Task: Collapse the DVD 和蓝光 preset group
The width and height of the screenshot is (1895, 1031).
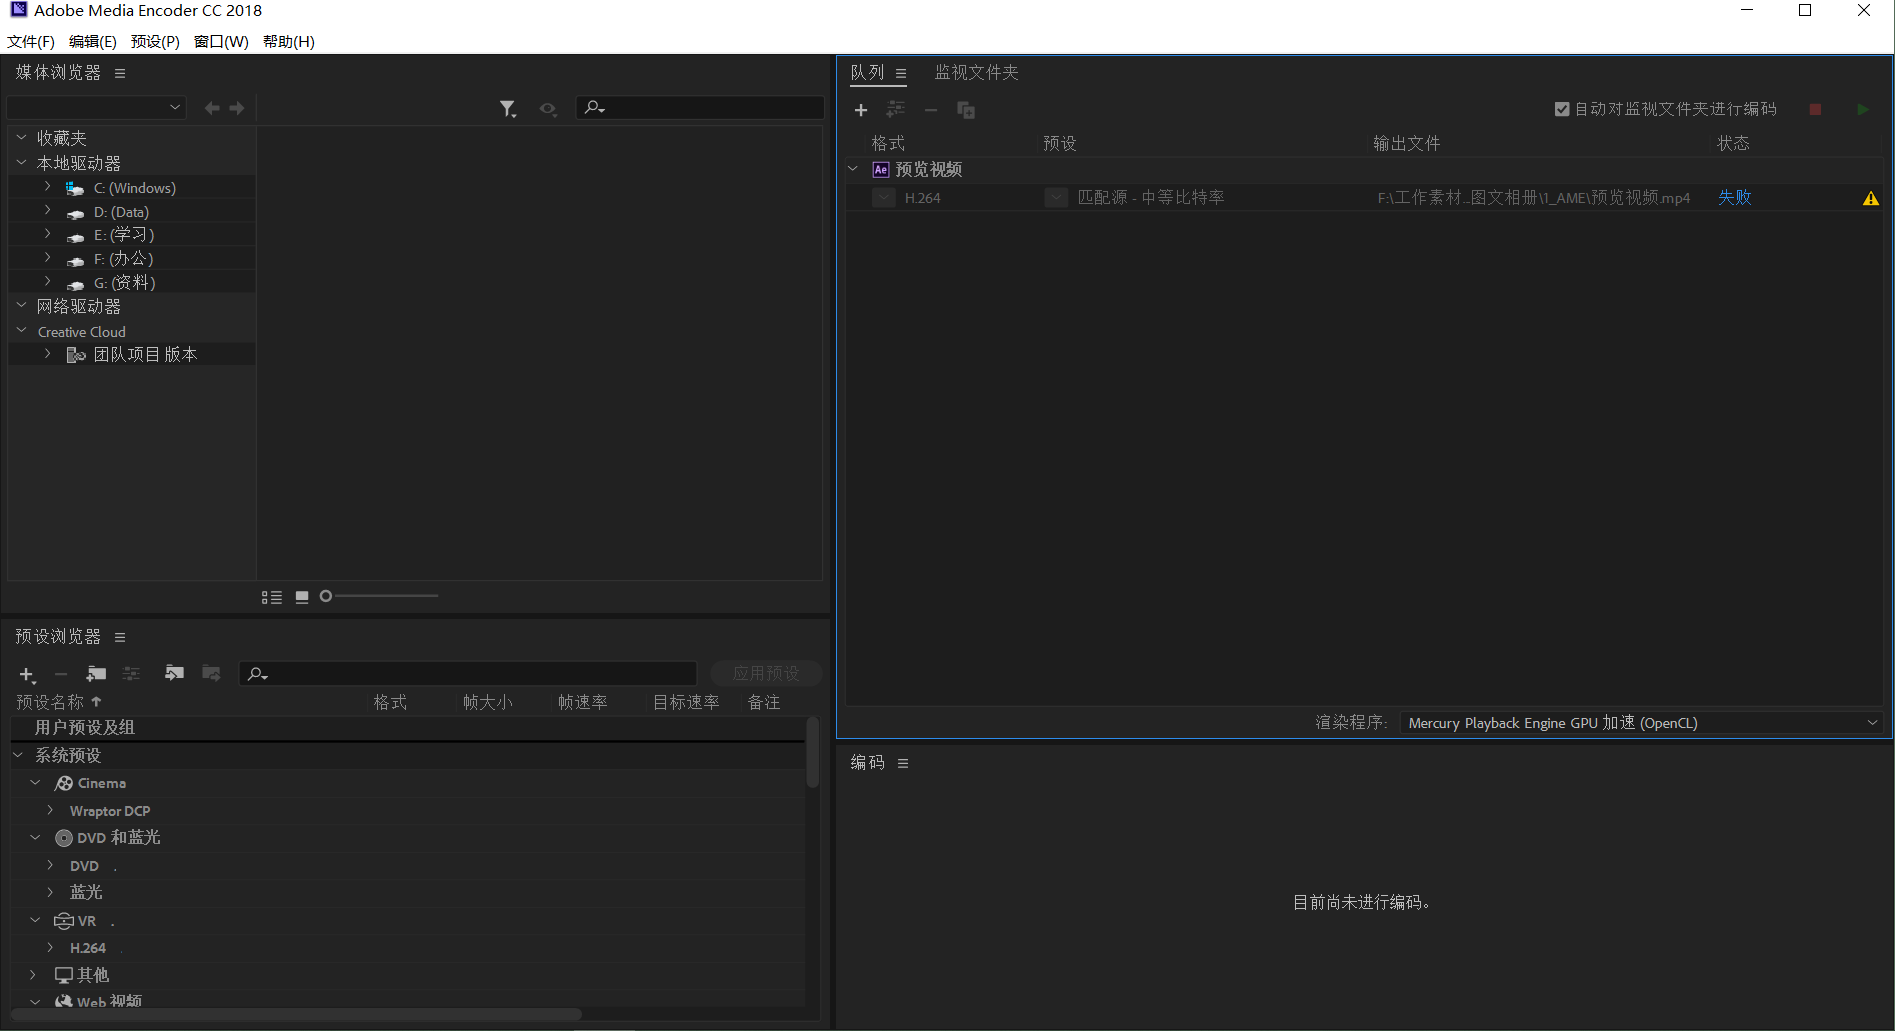Action: point(35,837)
